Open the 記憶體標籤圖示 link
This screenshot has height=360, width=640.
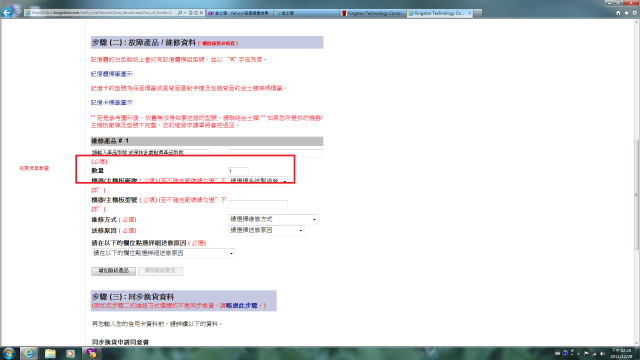[111, 74]
